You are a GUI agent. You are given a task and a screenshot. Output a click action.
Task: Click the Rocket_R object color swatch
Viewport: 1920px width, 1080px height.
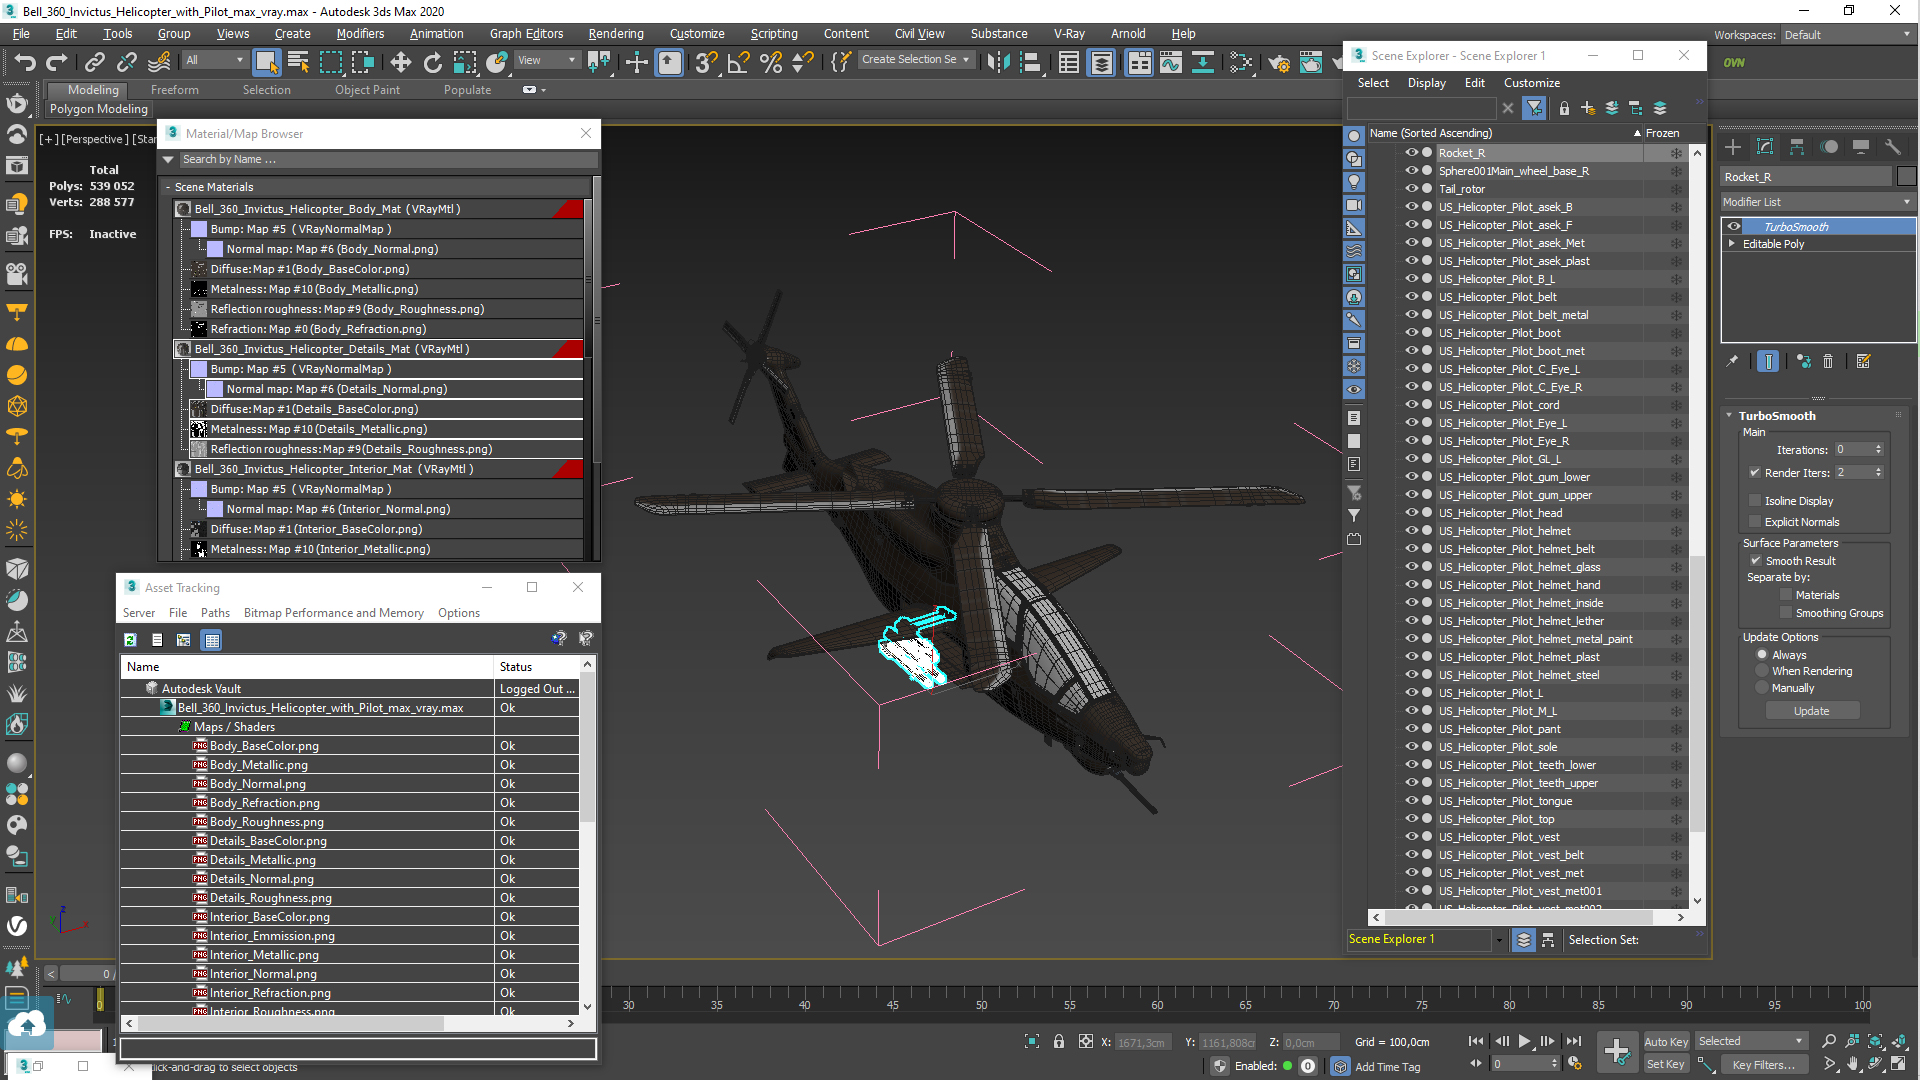coord(1906,177)
